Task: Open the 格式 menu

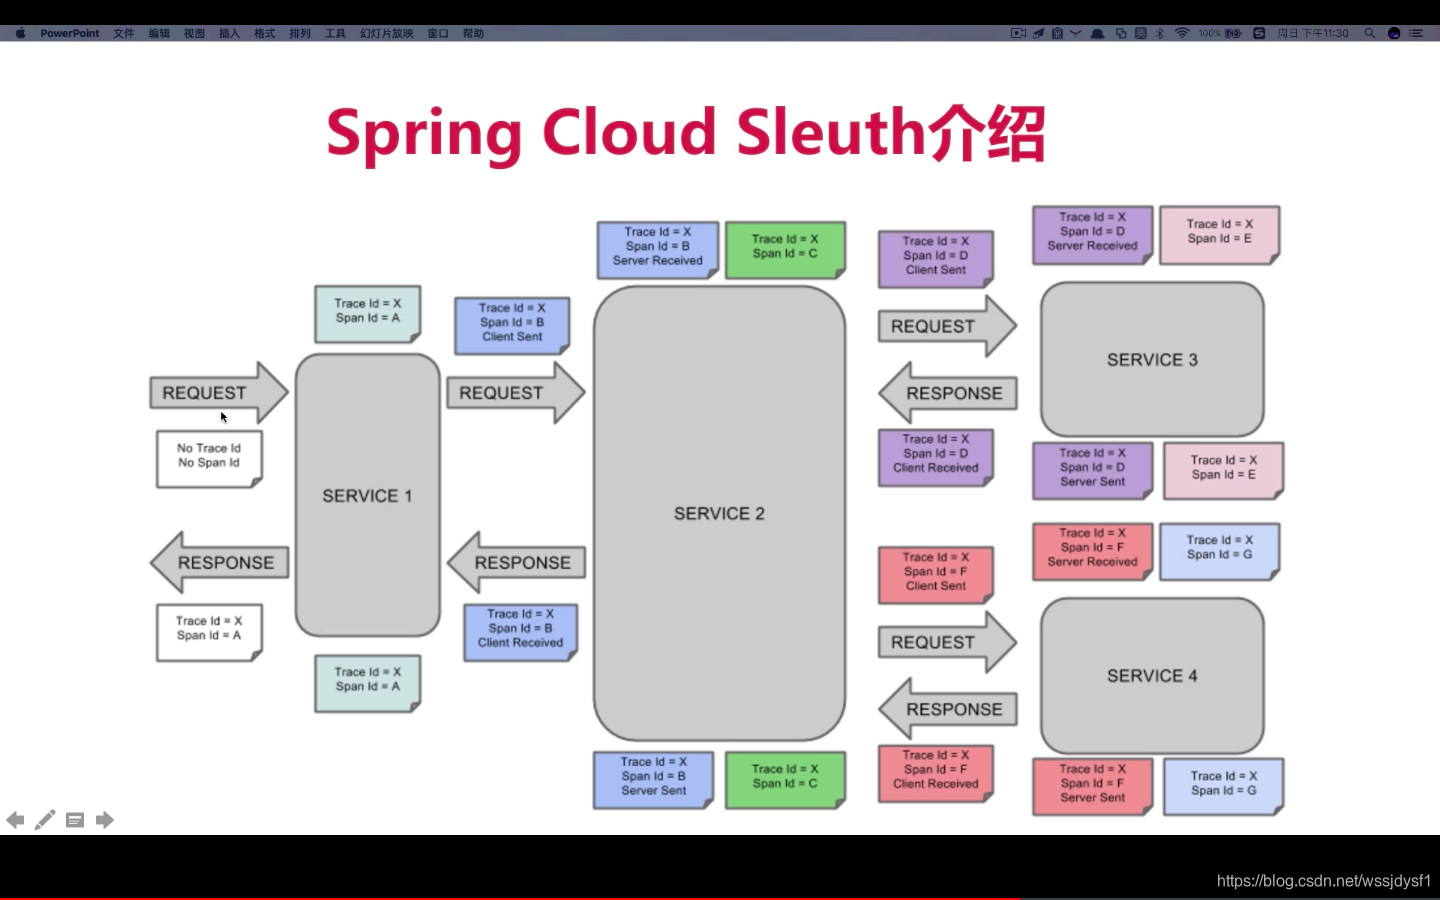Action: tap(264, 33)
